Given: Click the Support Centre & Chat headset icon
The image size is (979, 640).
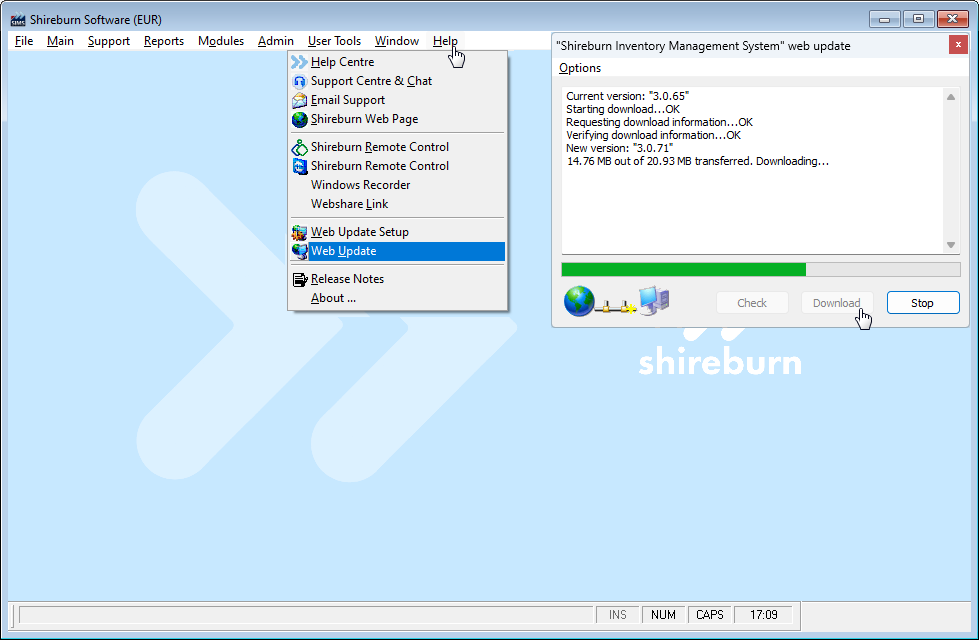Looking at the screenshot, I should (x=300, y=81).
